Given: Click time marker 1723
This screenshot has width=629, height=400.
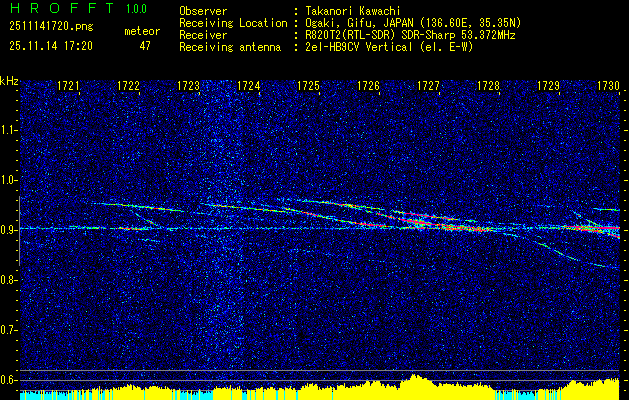Looking at the screenshot, I should (189, 85).
